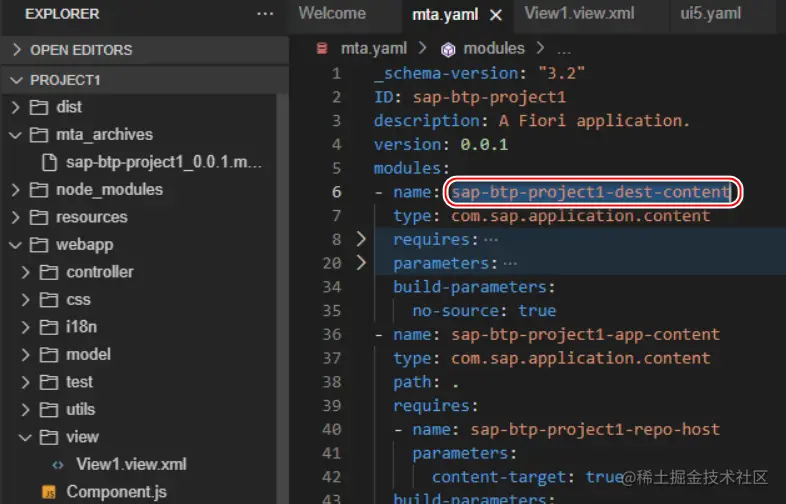Switch to the Welcome tab
This screenshot has height=504, width=786.
click(x=332, y=14)
